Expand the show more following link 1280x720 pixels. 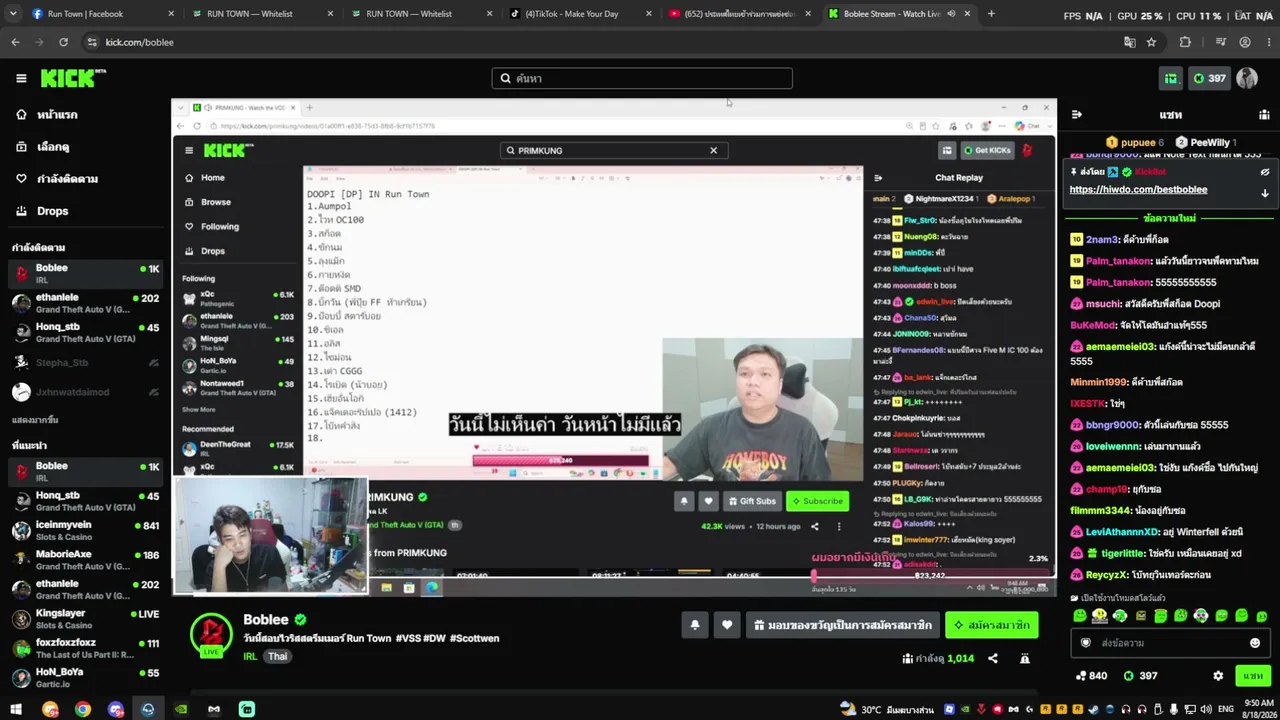35,420
